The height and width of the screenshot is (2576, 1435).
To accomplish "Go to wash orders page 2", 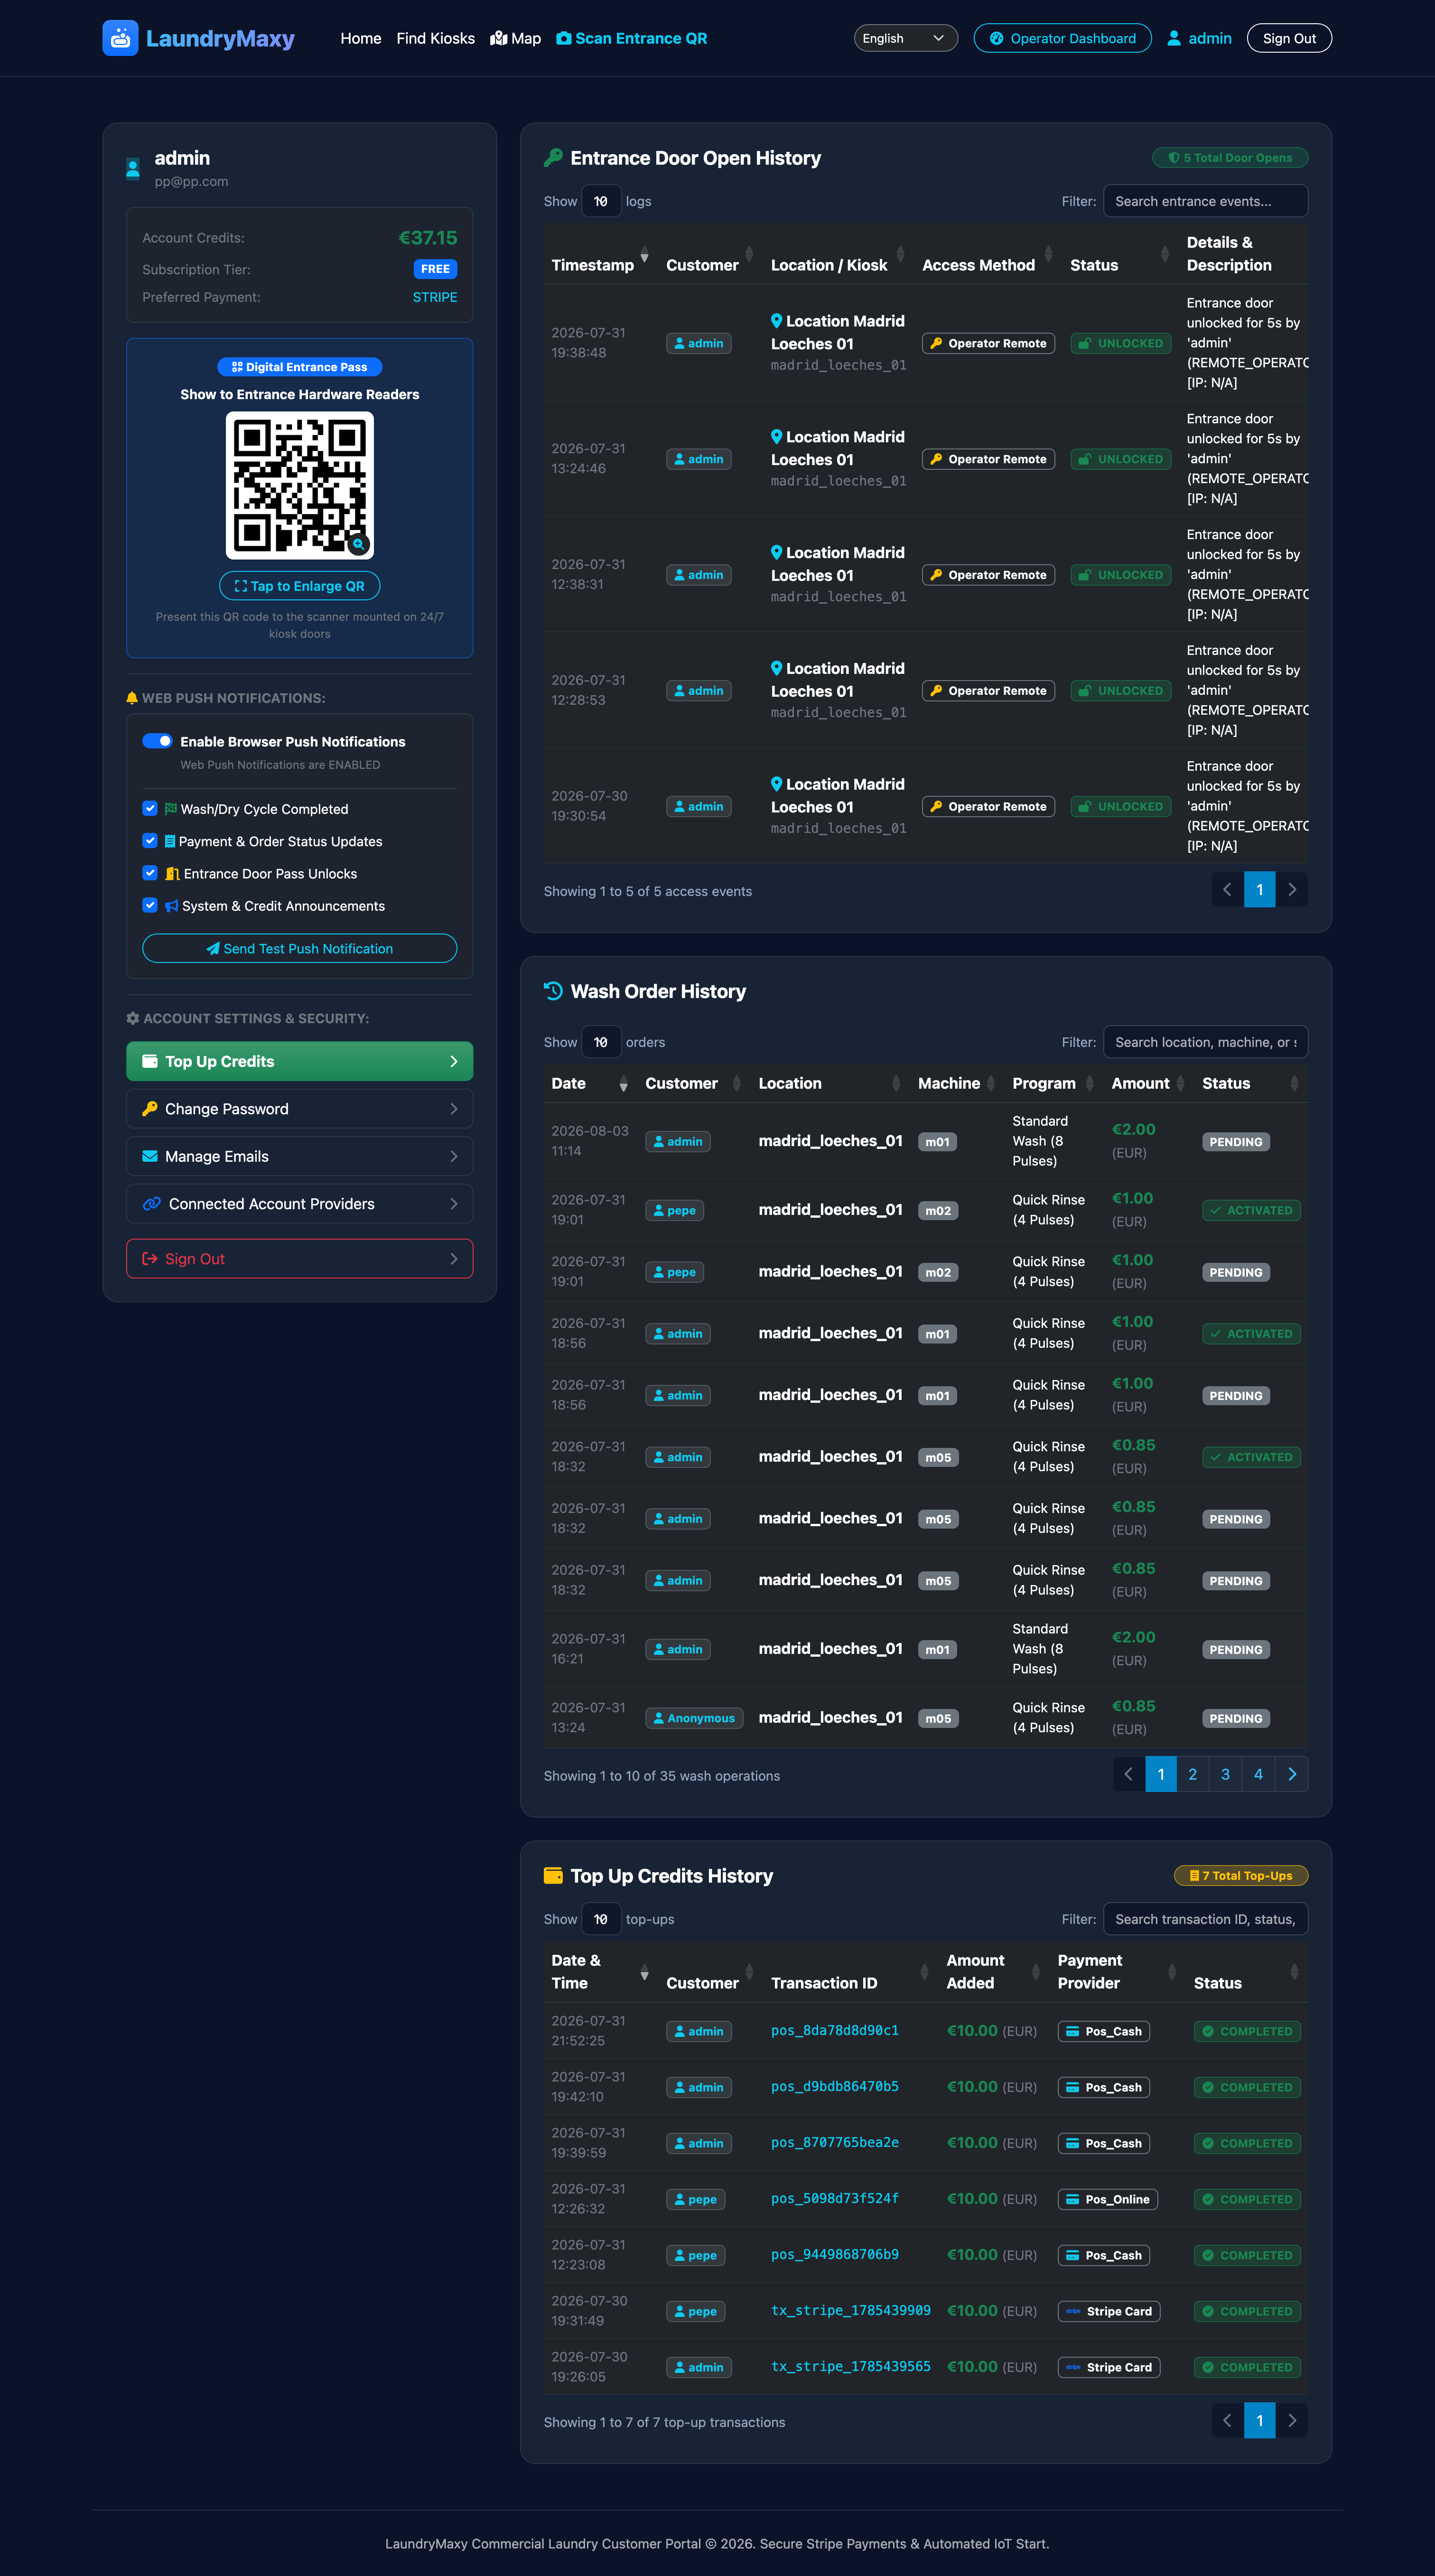I will coord(1192,1774).
